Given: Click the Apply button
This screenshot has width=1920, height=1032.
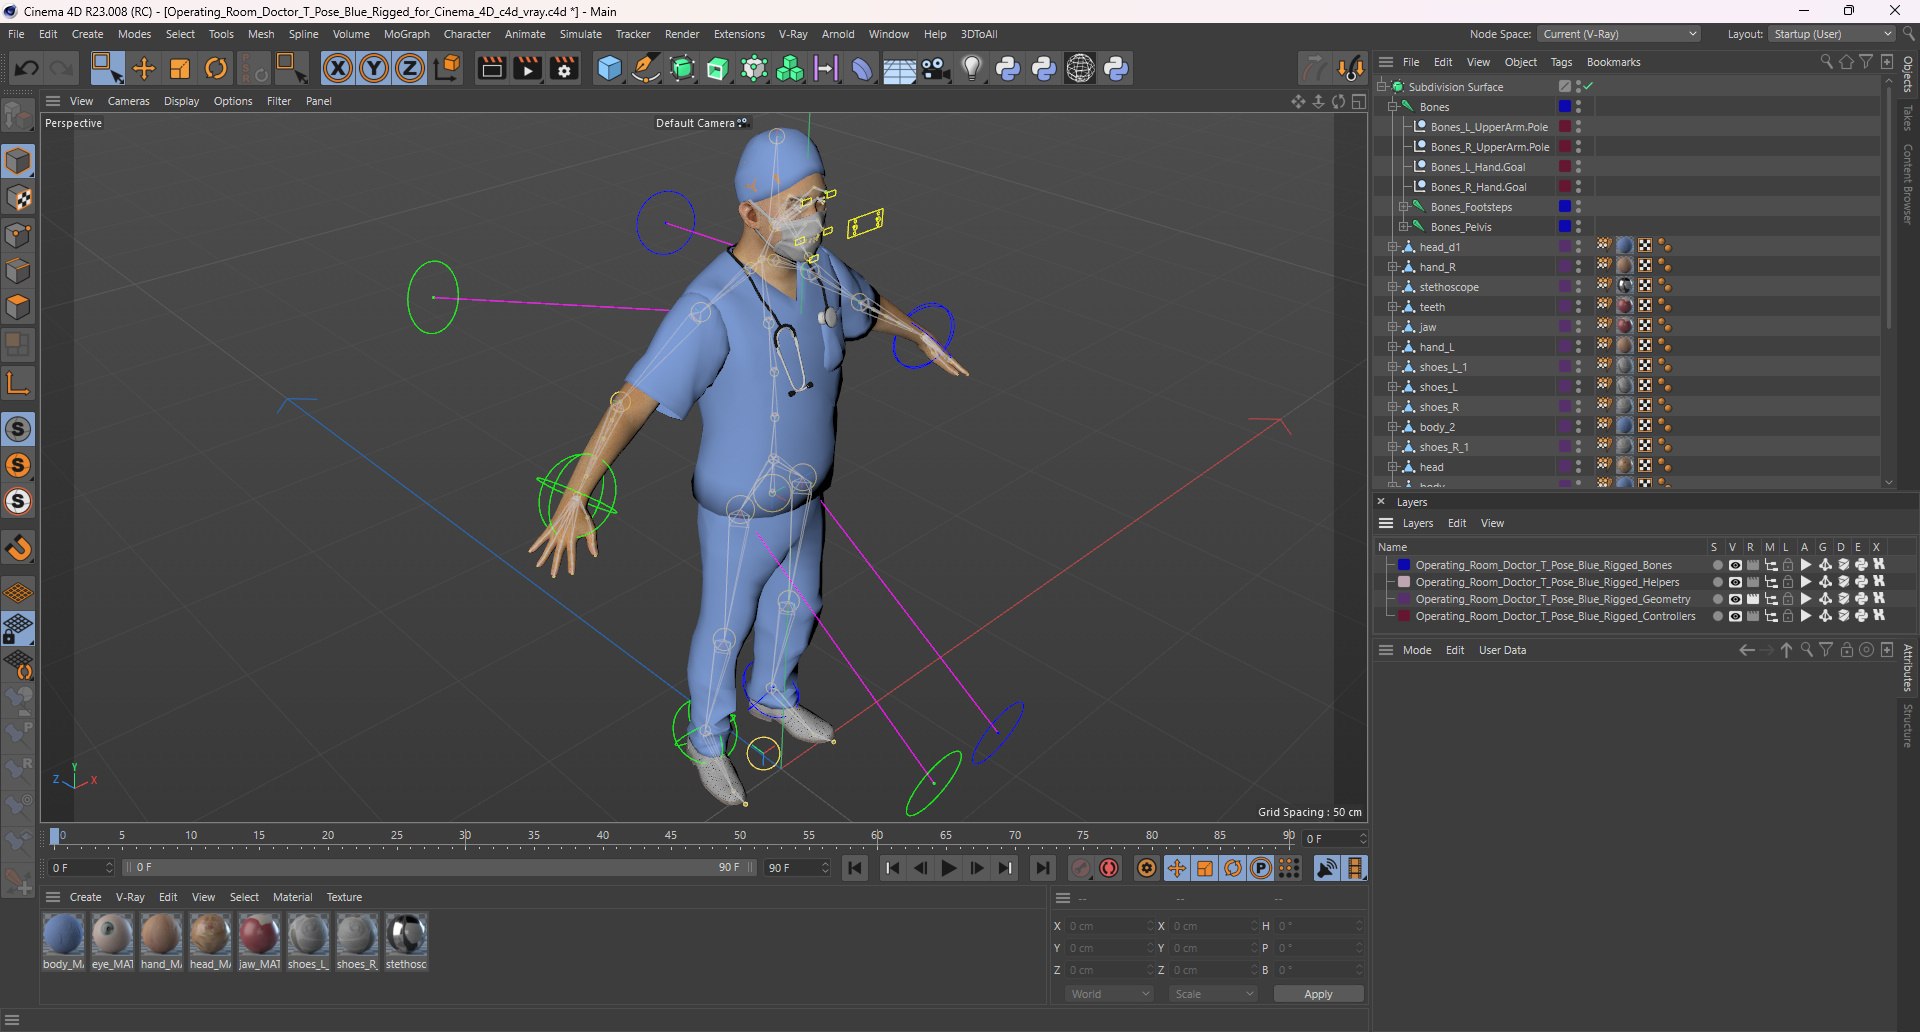Looking at the screenshot, I should (1318, 994).
